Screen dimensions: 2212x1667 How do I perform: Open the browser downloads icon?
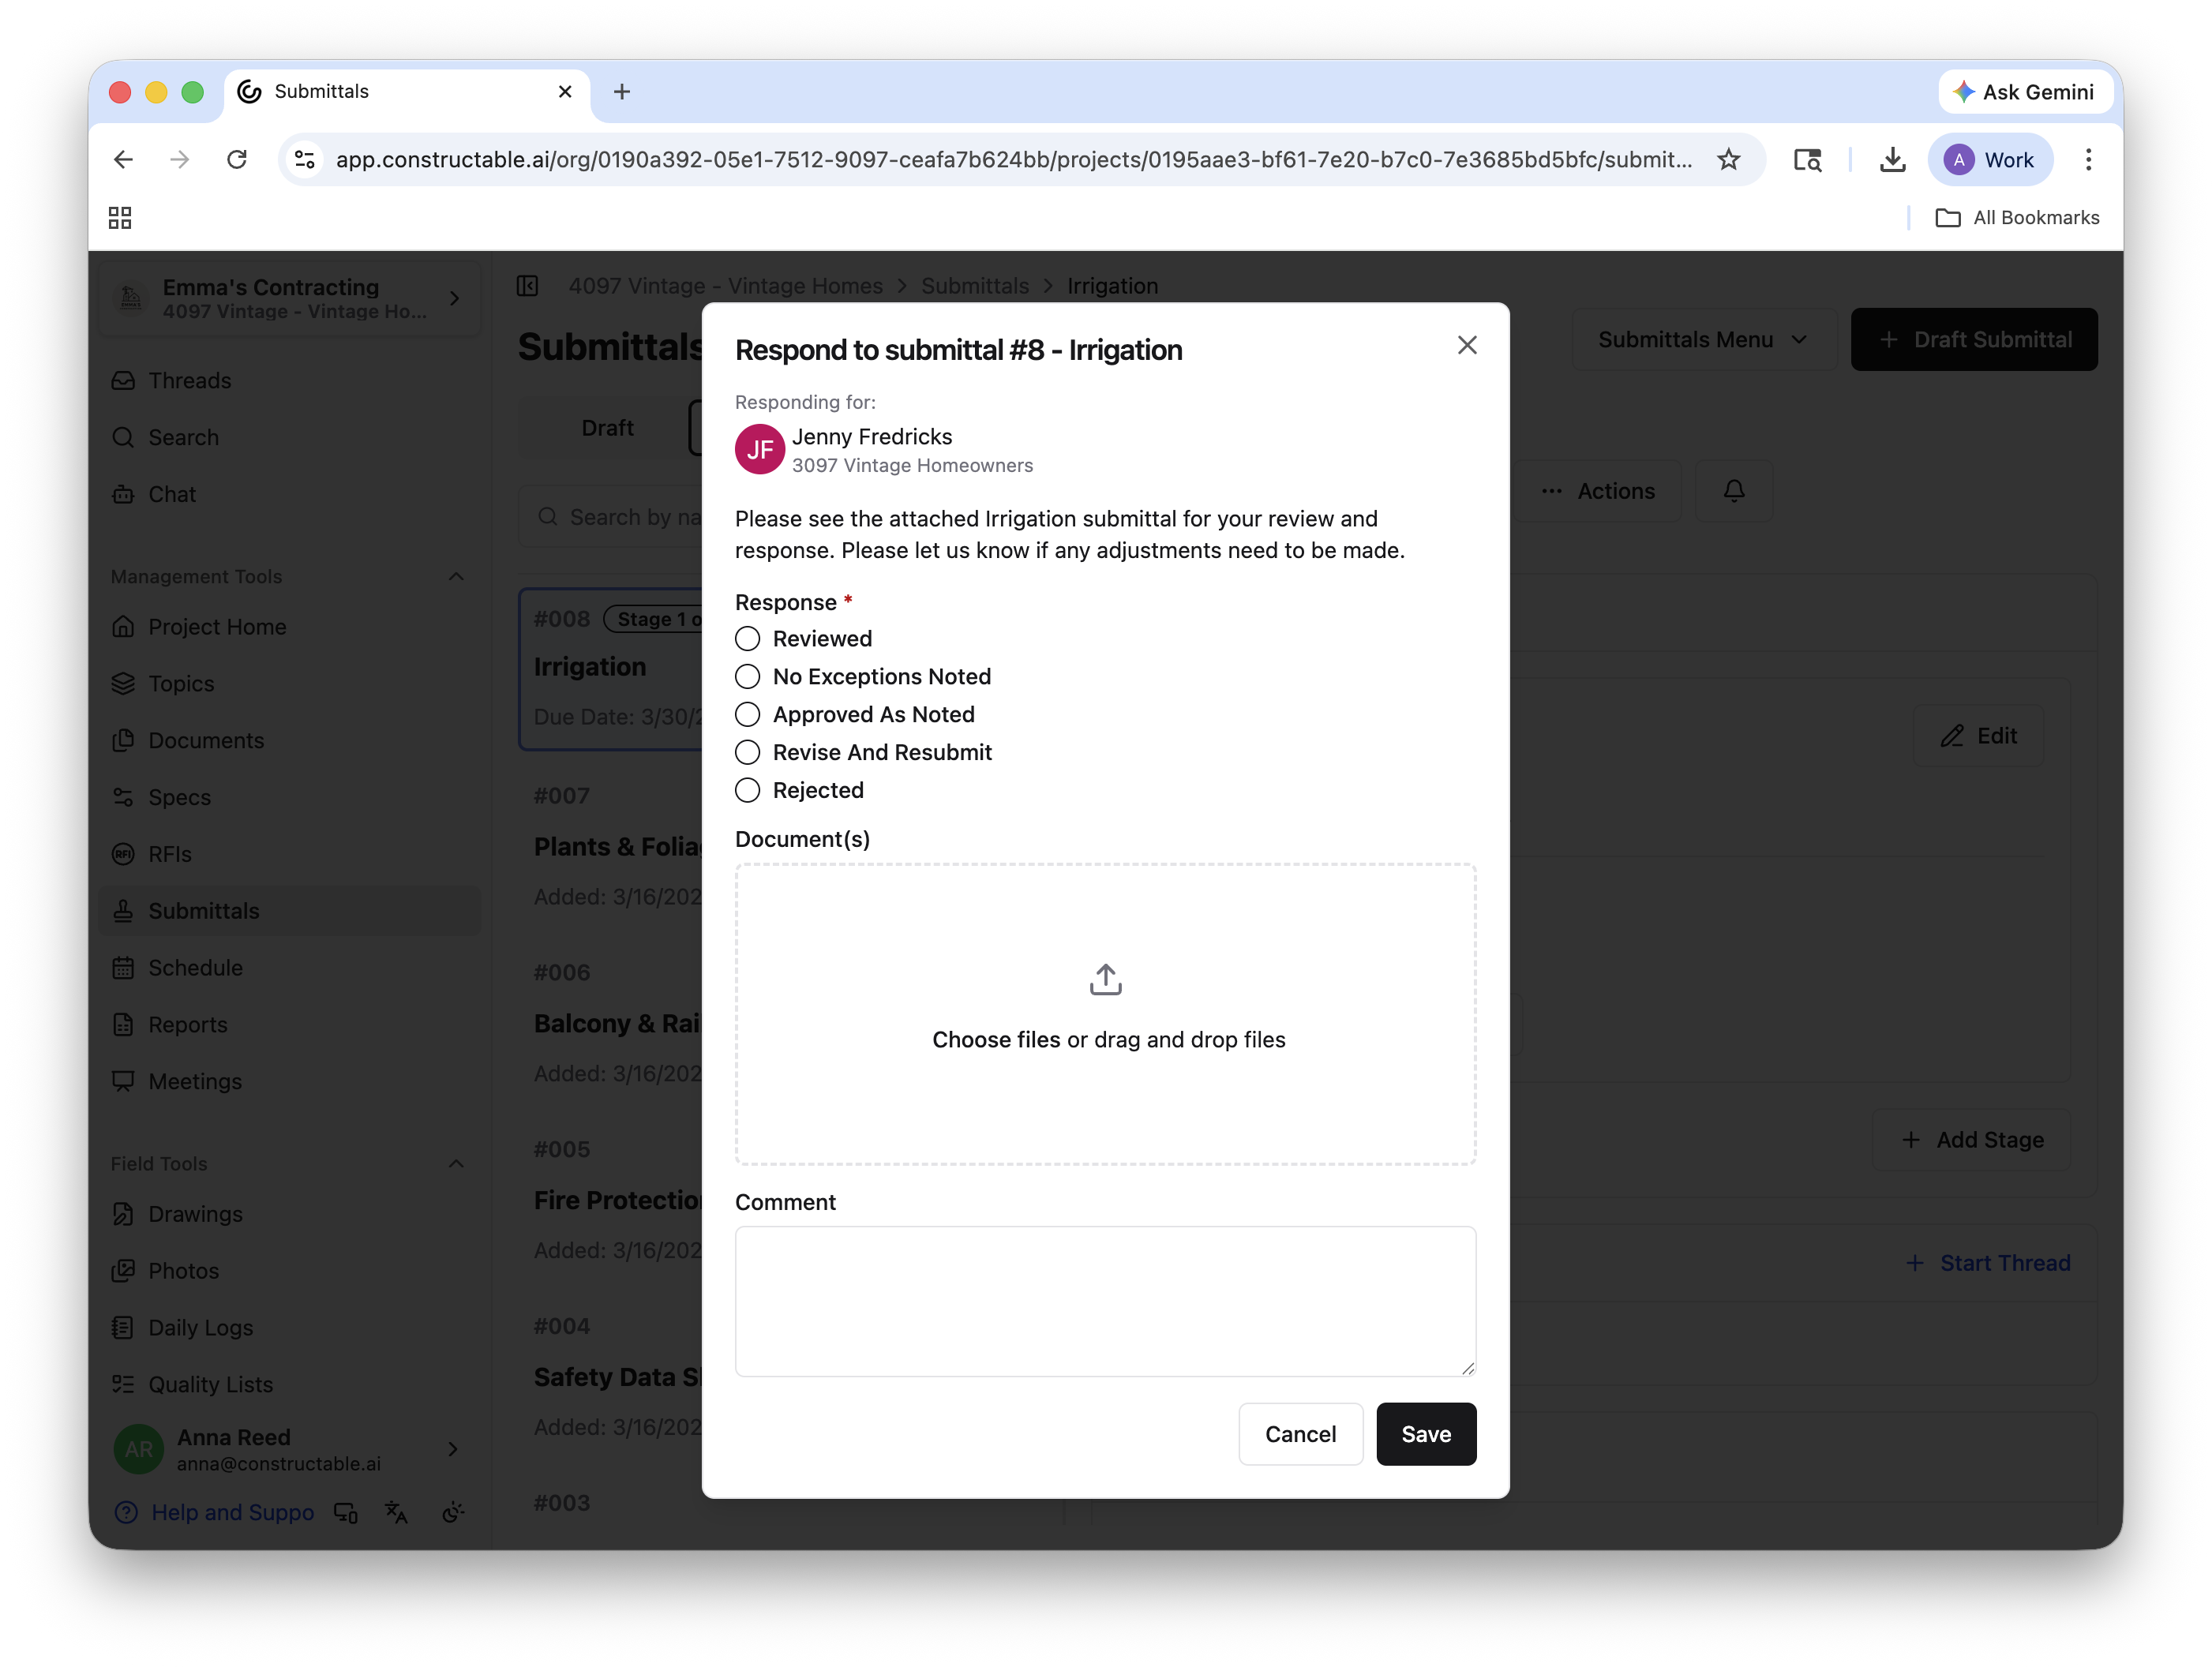[1892, 160]
